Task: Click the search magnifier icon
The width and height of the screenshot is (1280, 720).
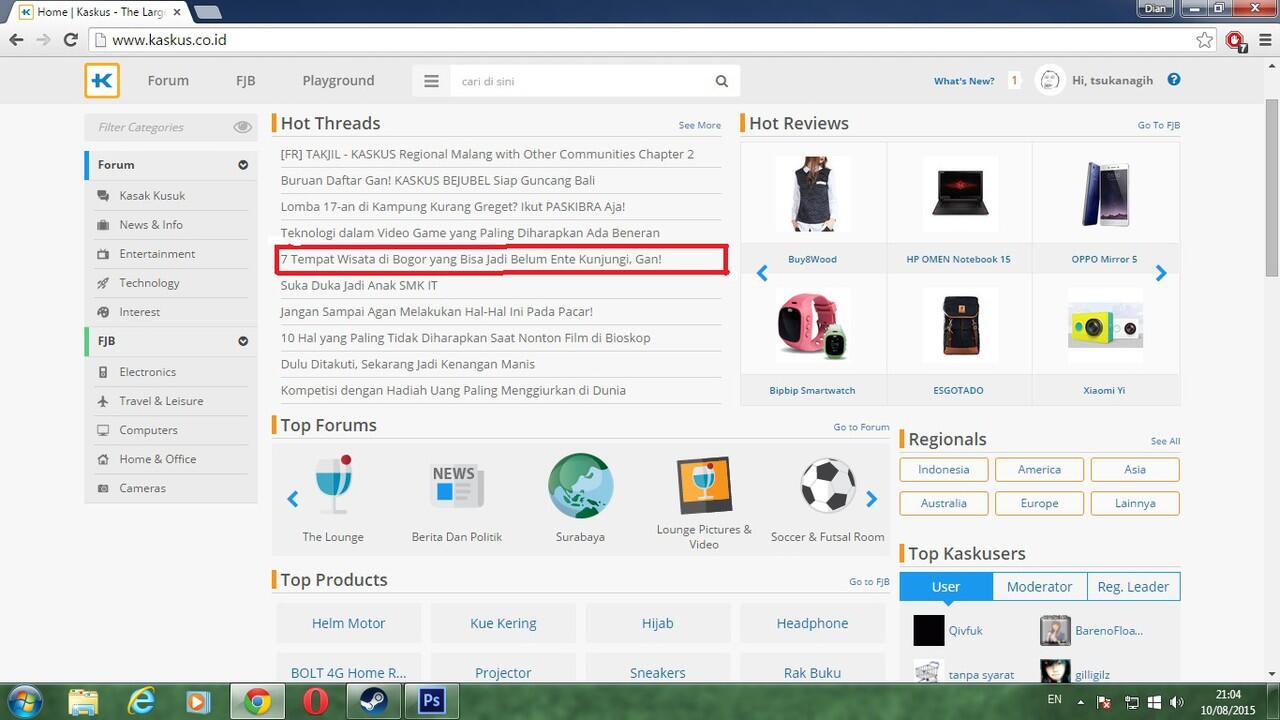Action: click(721, 81)
